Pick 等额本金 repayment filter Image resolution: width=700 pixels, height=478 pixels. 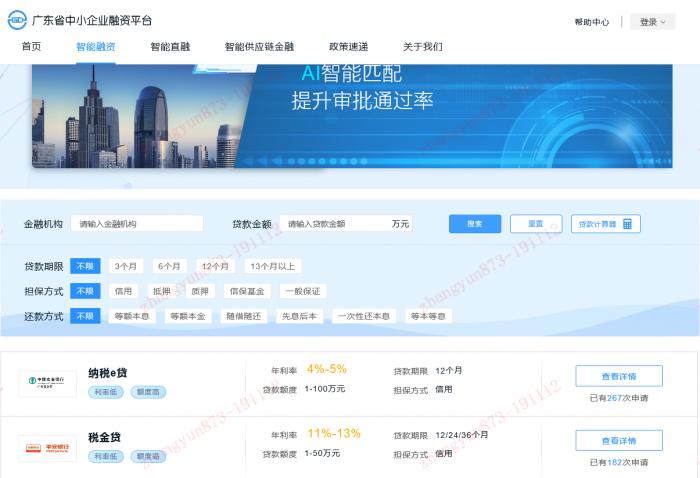[188, 316]
